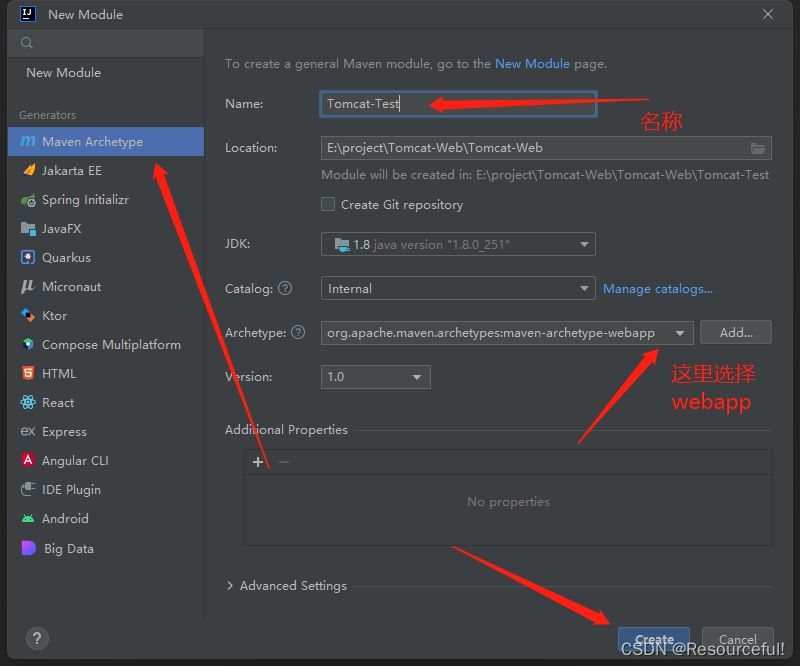800x666 pixels.
Task: Pick the React generator
Action: pyautogui.click(x=106, y=403)
